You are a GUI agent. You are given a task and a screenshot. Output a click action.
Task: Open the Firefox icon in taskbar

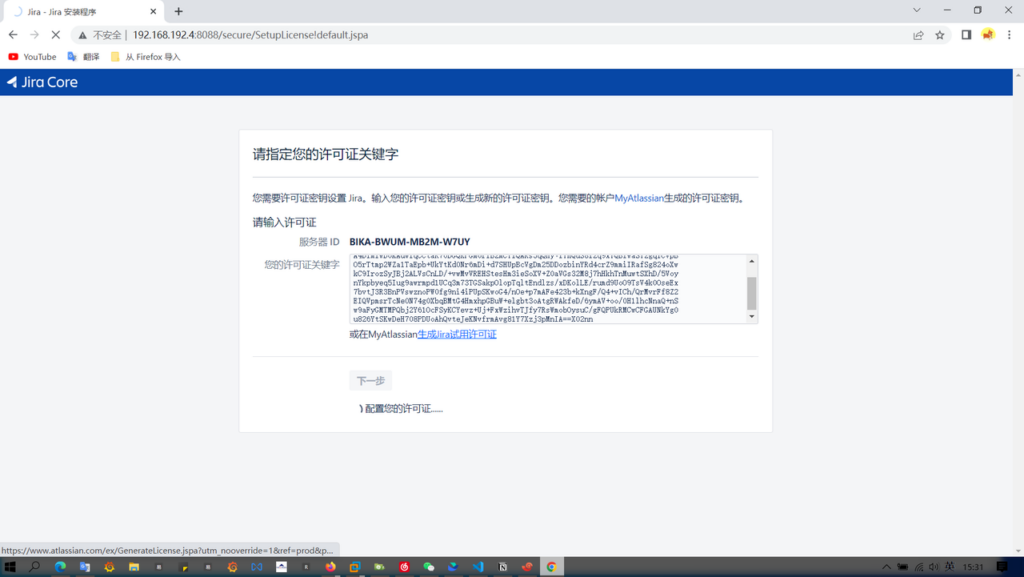pyautogui.click(x=330, y=567)
